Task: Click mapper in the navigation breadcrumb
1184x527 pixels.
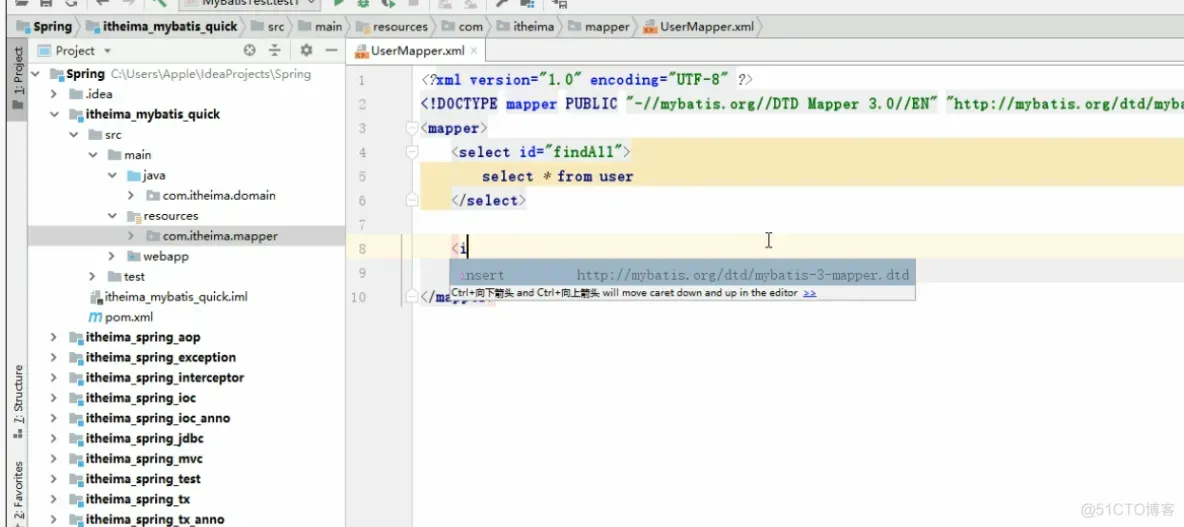Action: pyautogui.click(x=598, y=26)
